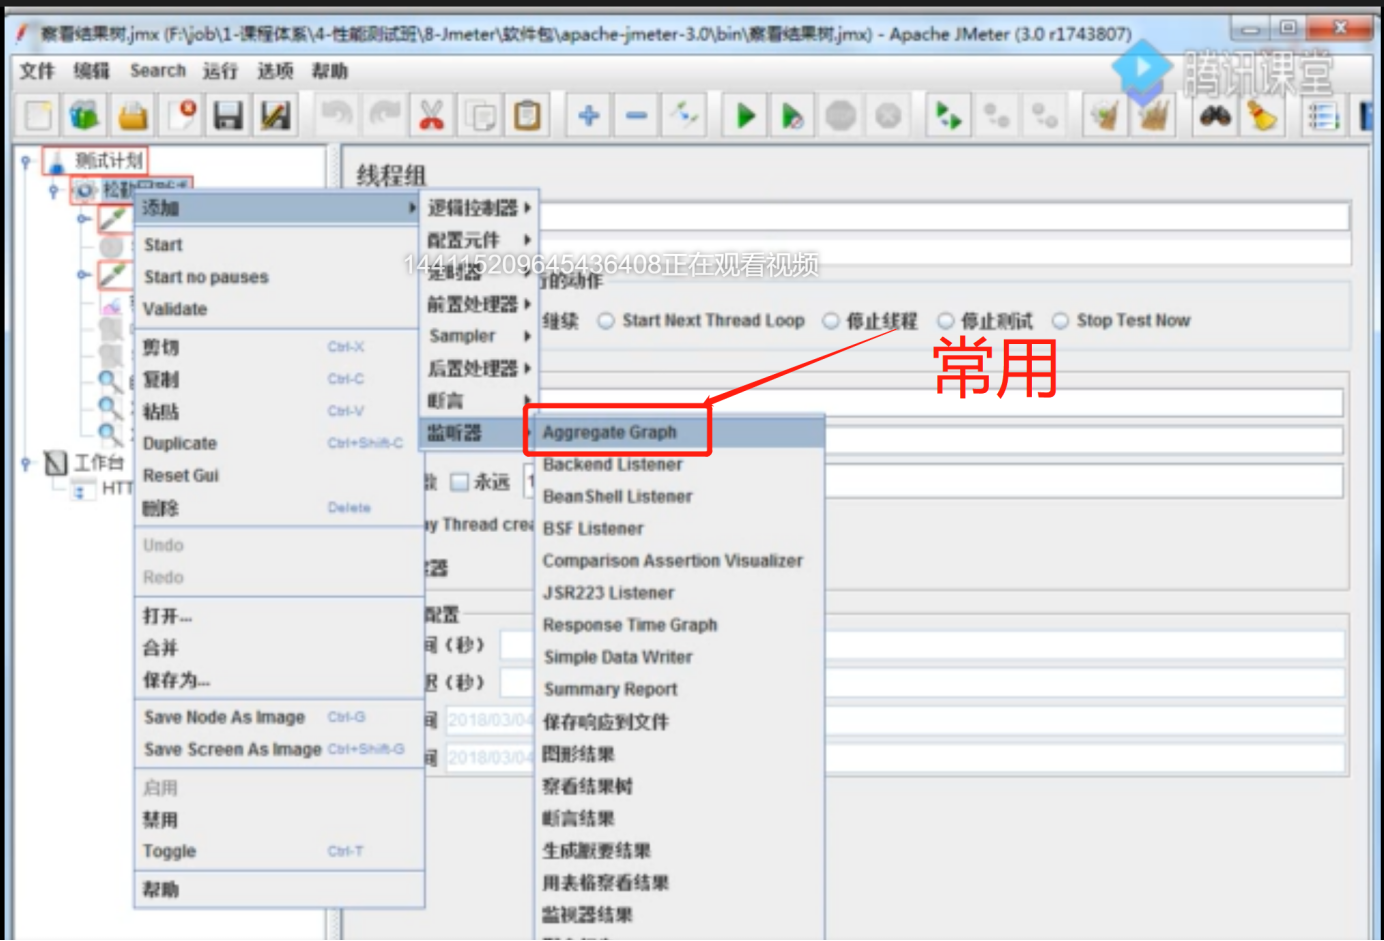Open the 编辑 menu
The width and height of the screenshot is (1384, 941).
(92, 71)
